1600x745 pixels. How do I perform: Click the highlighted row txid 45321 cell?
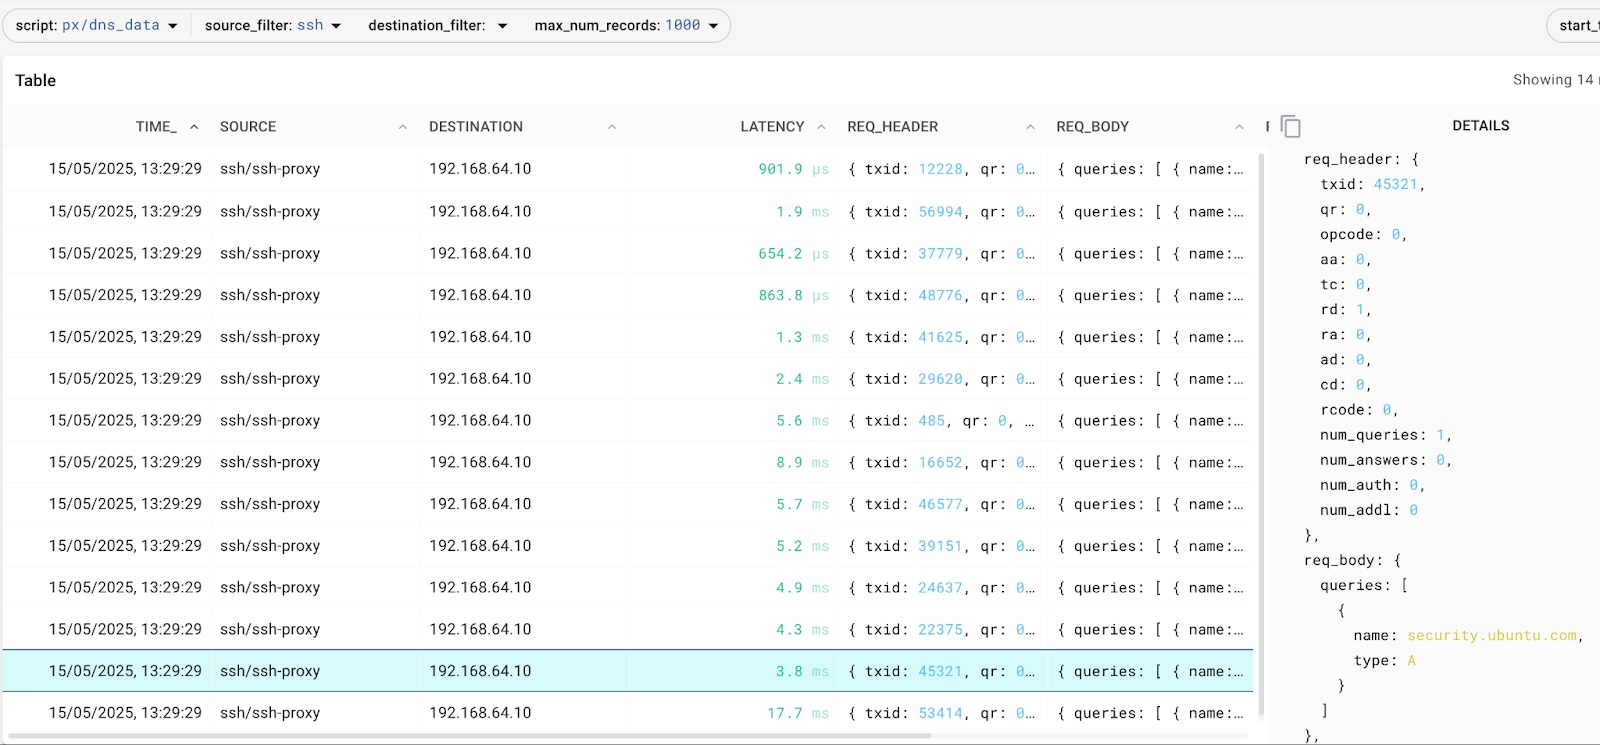pyautogui.click(x=941, y=671)
